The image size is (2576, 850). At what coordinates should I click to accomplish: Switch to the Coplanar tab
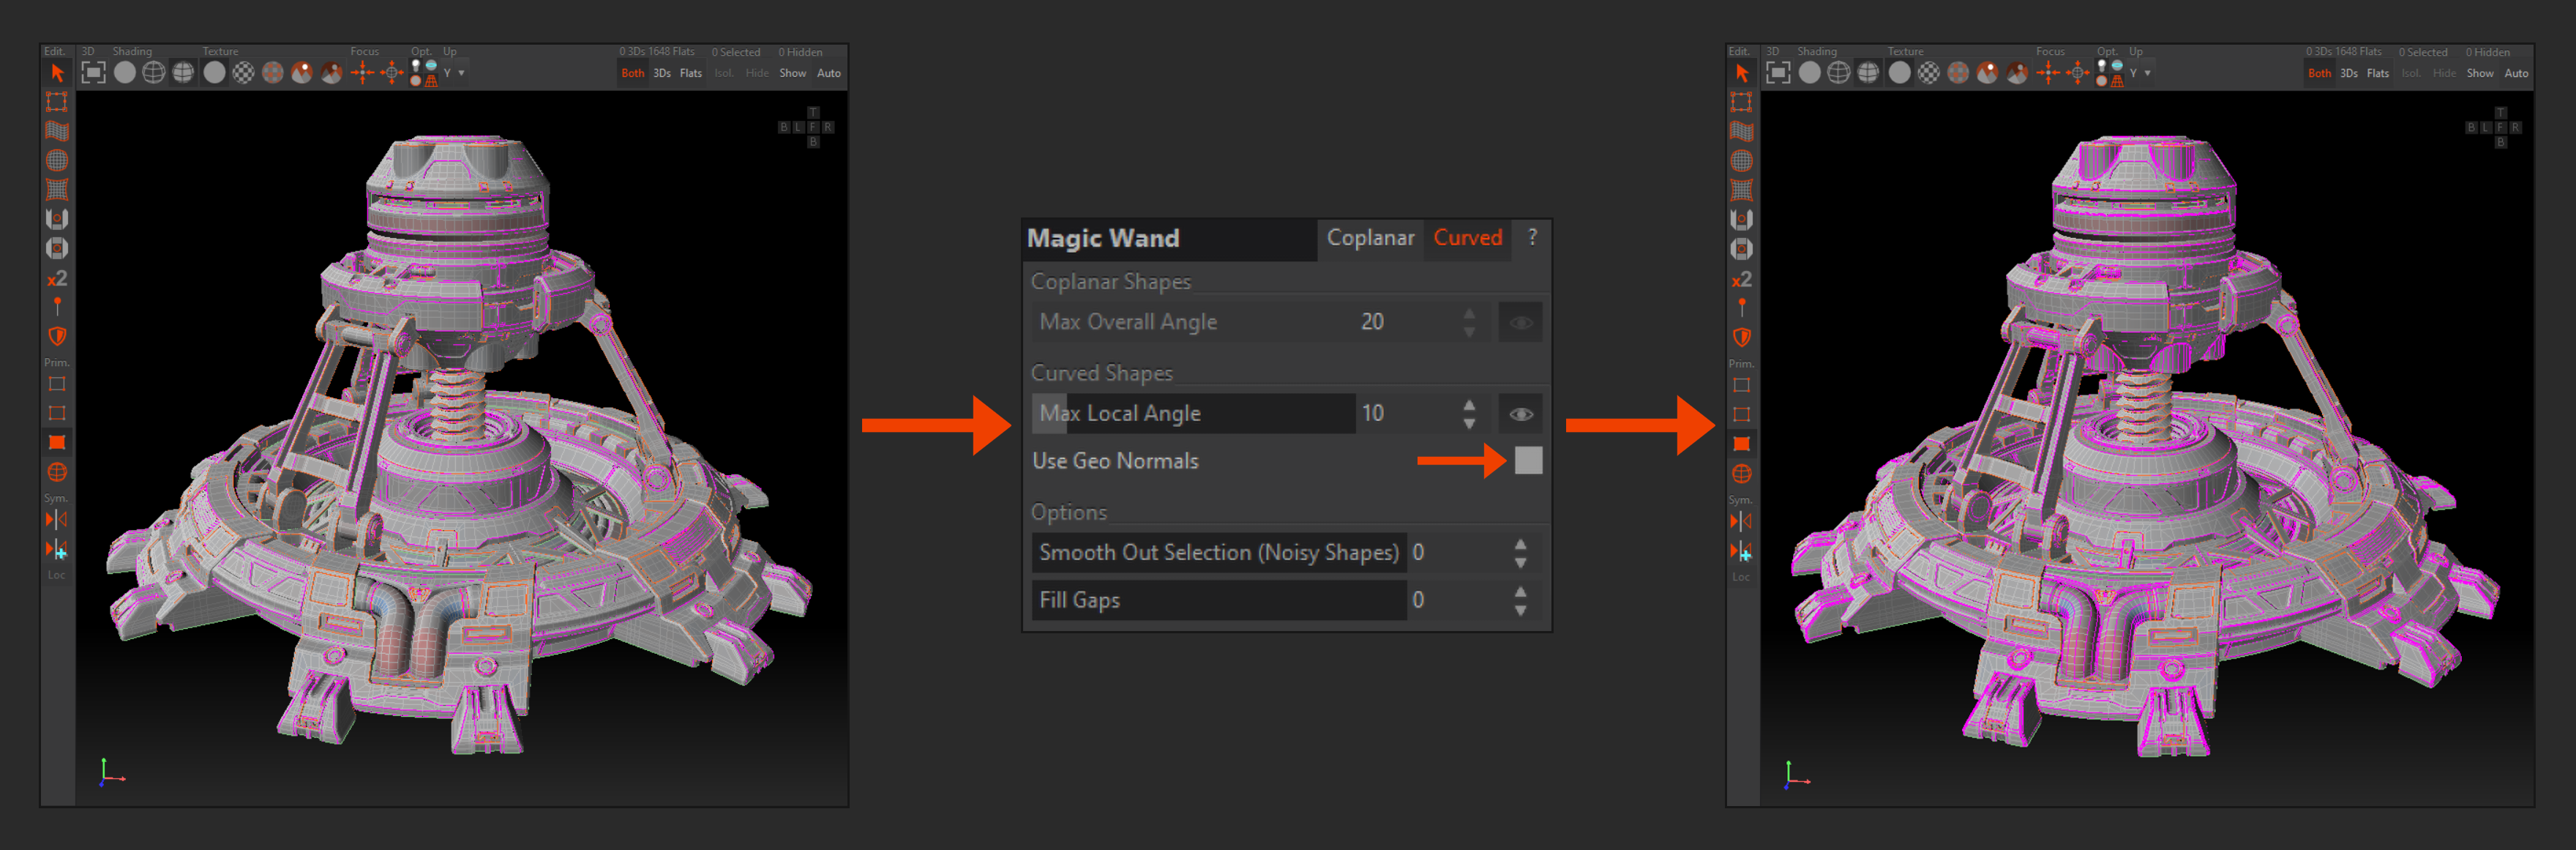pos(1370,238)
